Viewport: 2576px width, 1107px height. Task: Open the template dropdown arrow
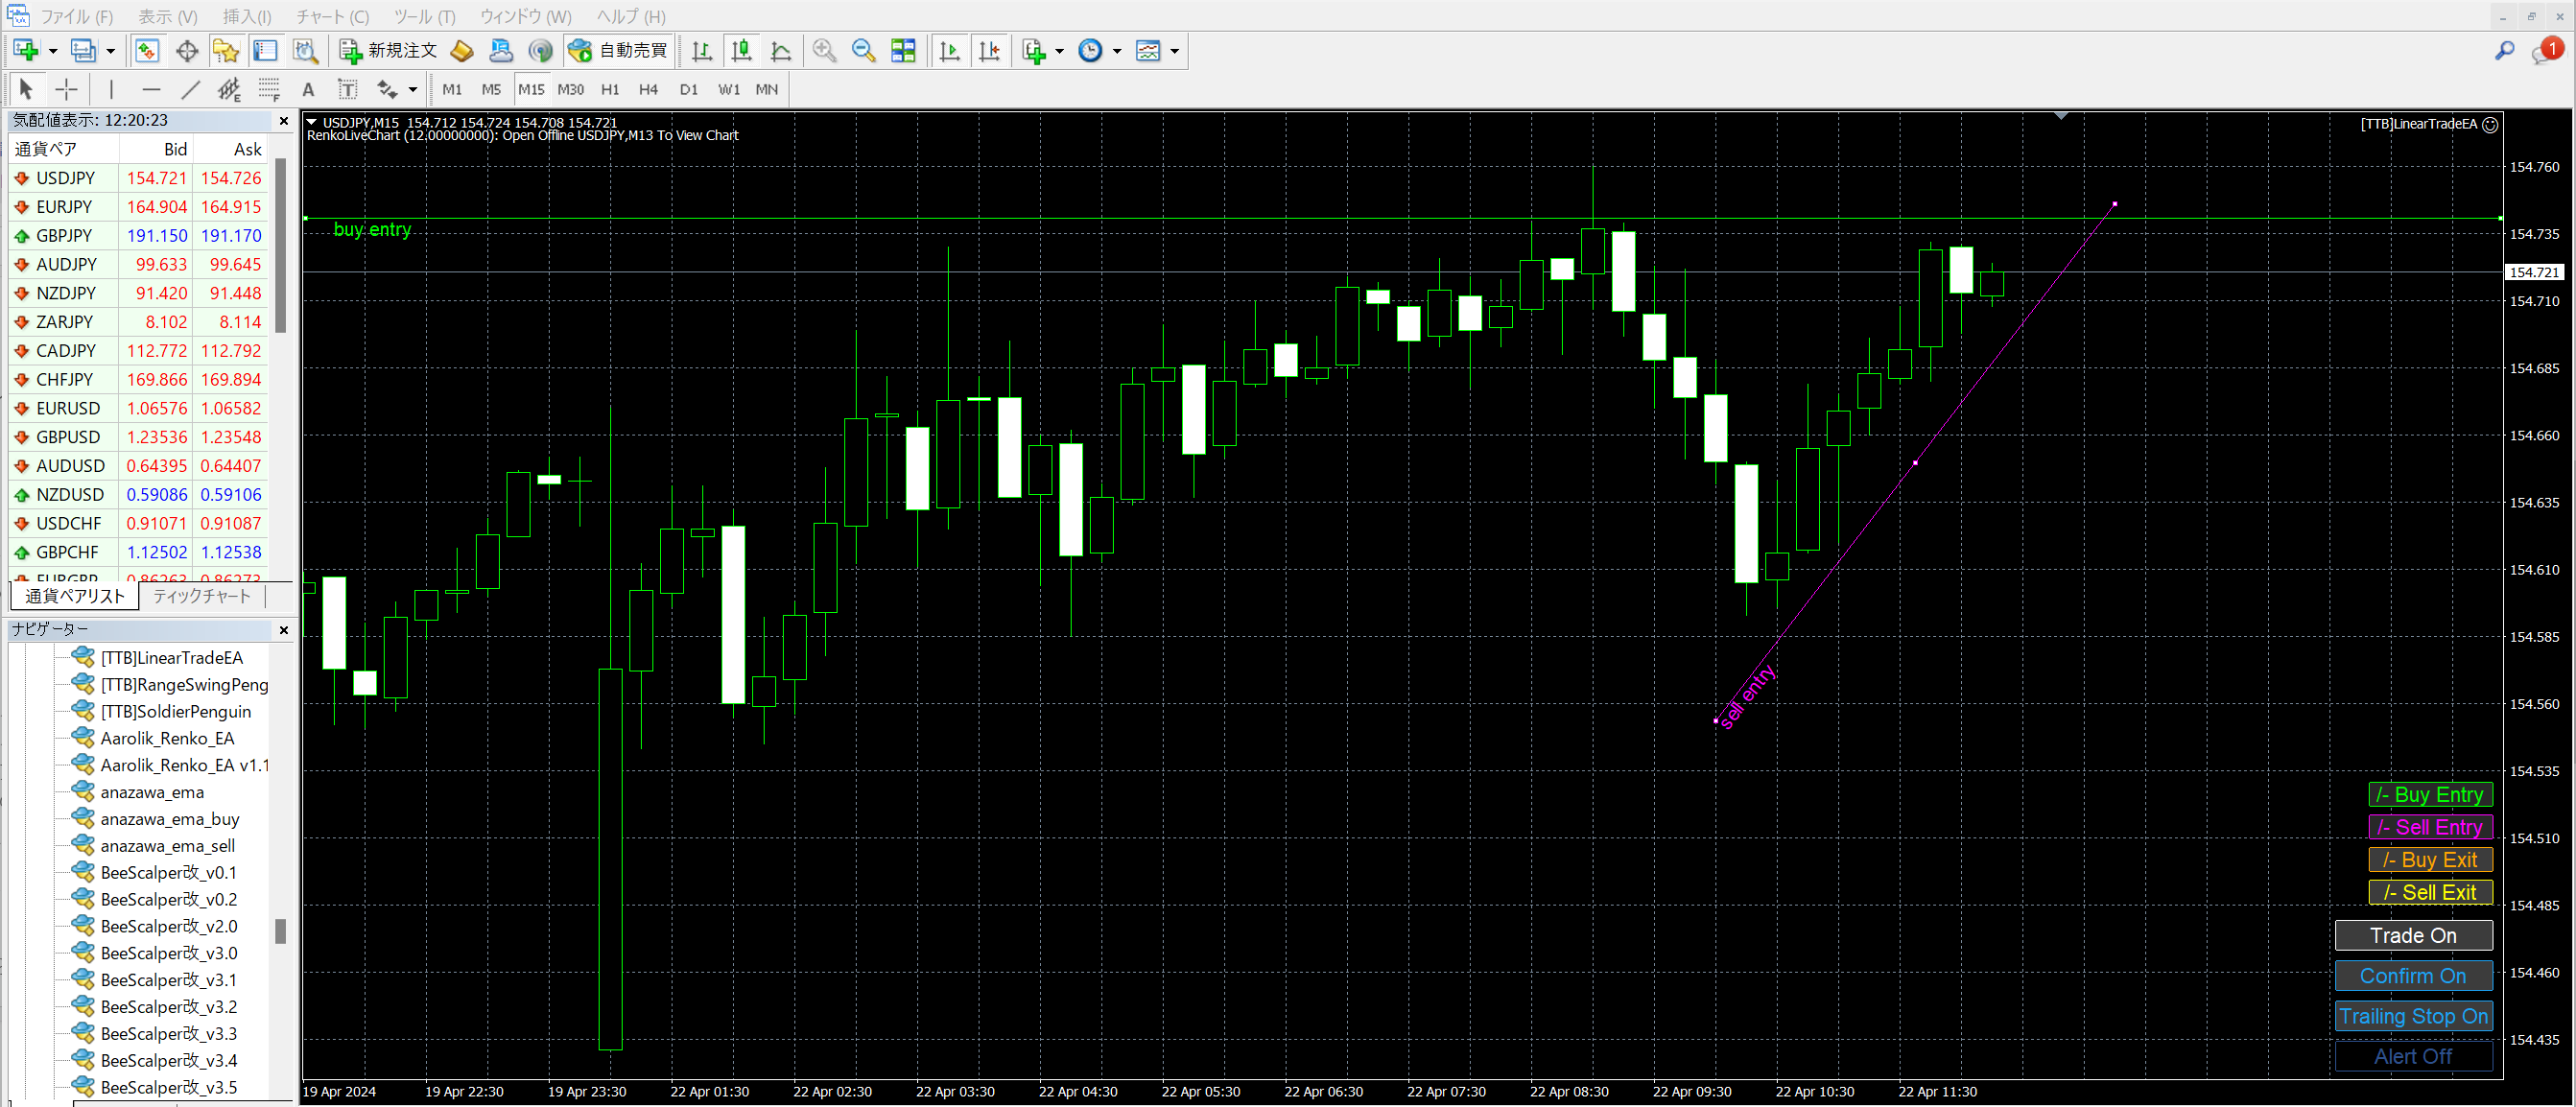pos(1175,51)
